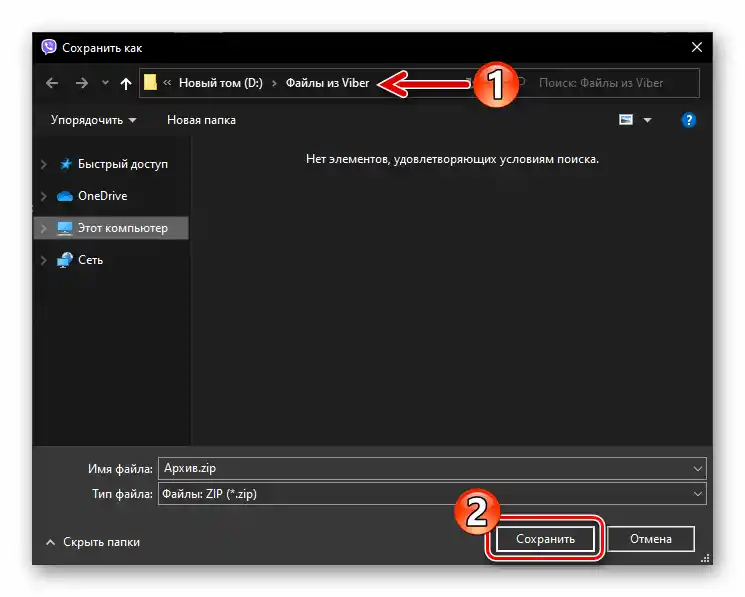Click 'Новая папка' button
Image resolution: width=745 pixels, height=597 pixels.
tap(201, 120)
